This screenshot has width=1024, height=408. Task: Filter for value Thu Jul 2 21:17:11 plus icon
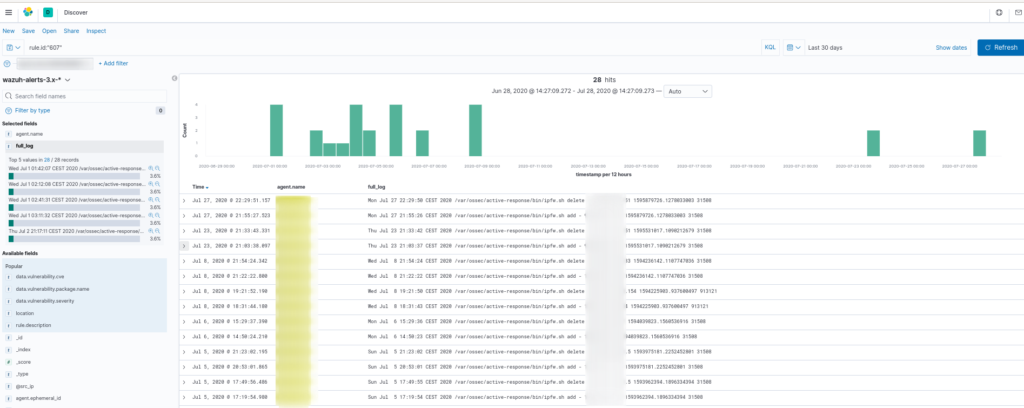point(151,231)
